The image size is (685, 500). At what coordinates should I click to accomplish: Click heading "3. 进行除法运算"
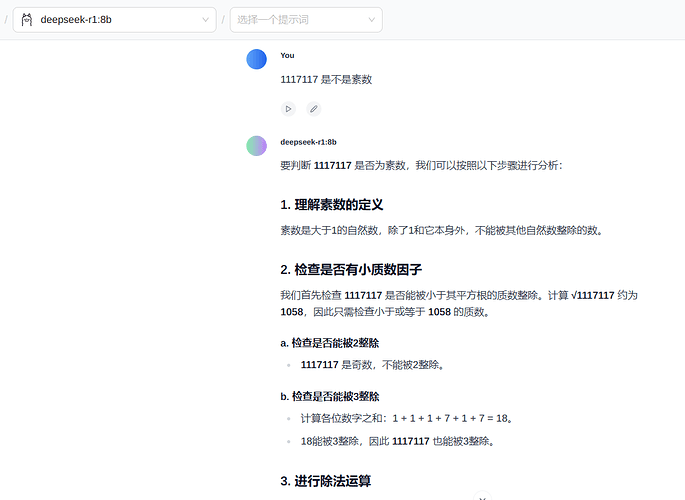(325, 481)
